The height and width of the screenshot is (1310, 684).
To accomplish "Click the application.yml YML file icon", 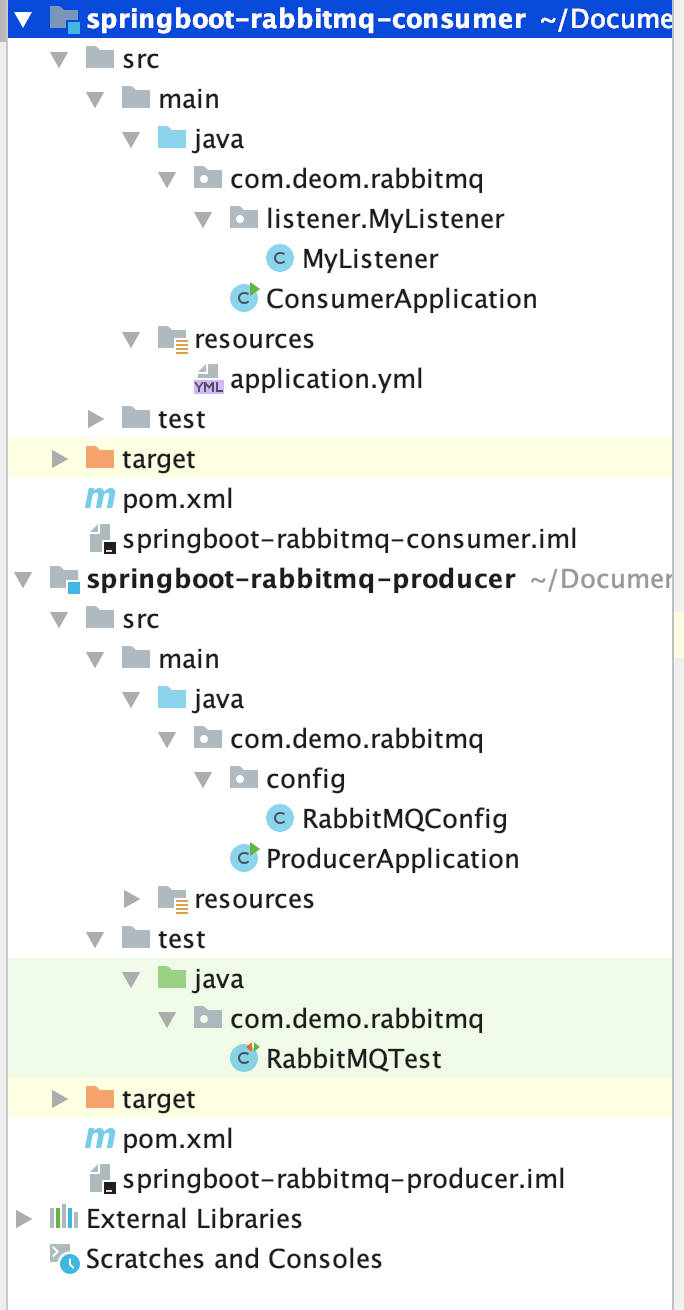I will tap(208, 380).
